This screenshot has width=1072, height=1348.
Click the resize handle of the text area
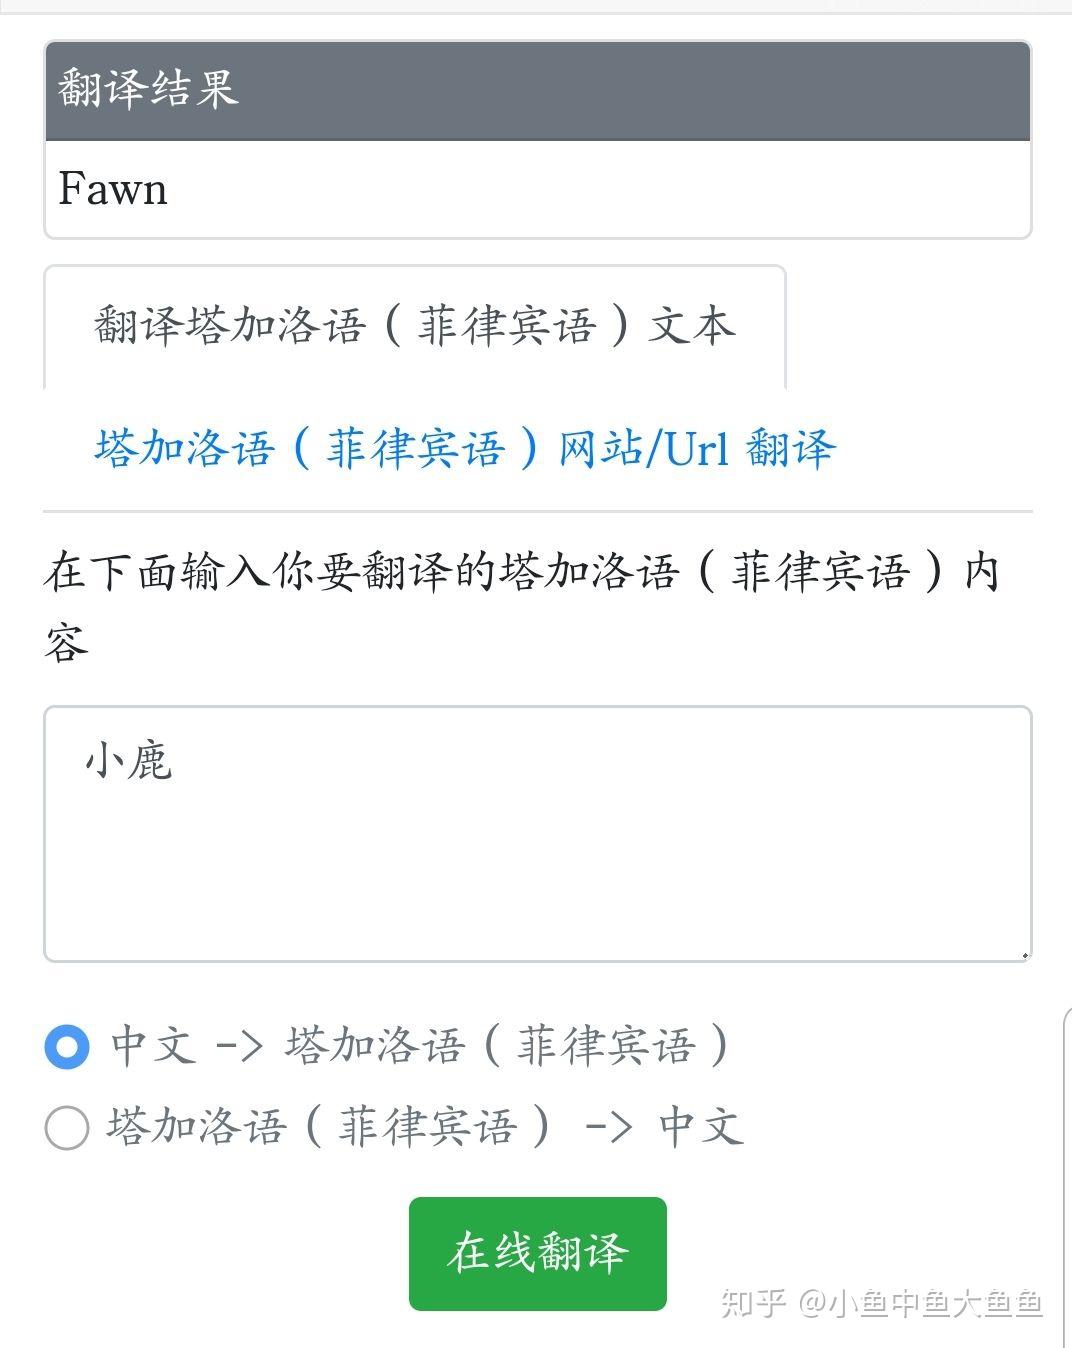1024,954
